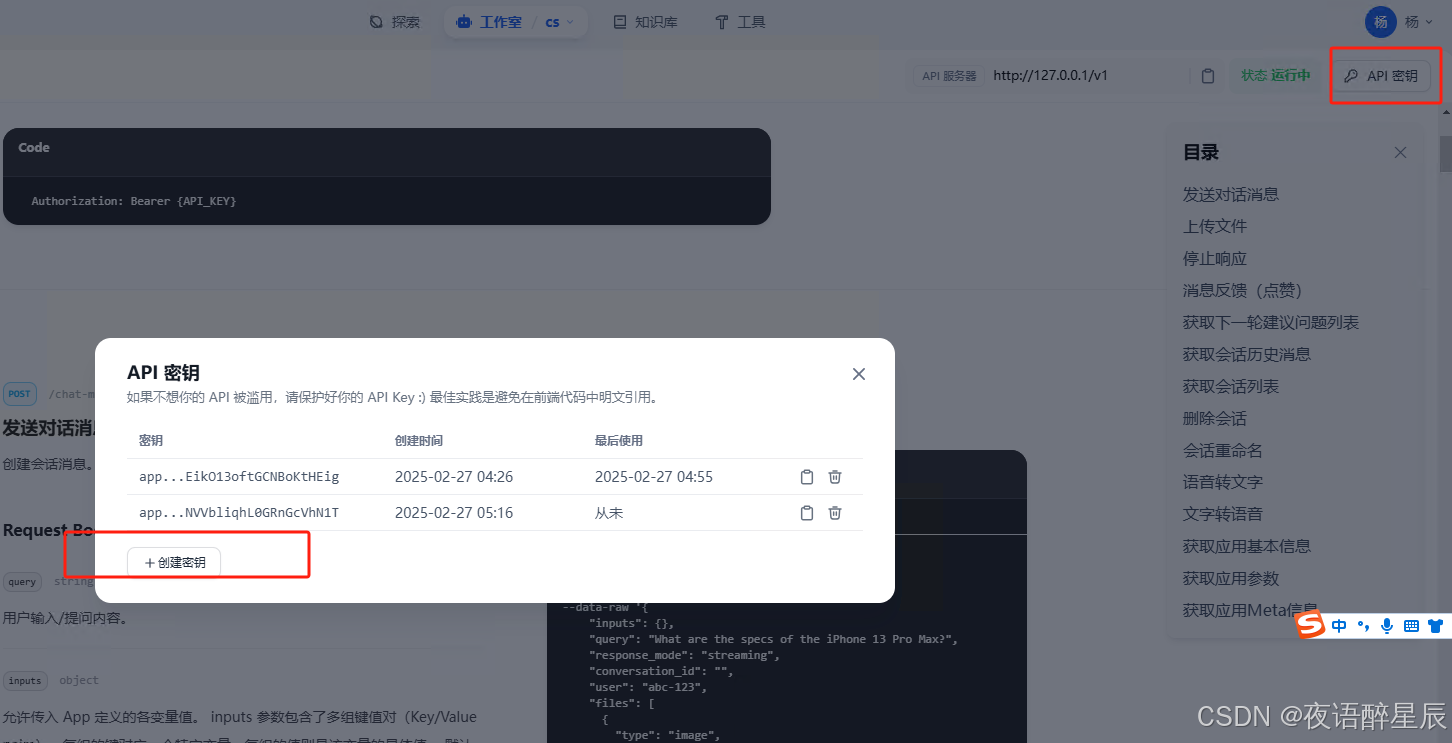
Task: Copy the API server URL
Action: pos(1207,75)
